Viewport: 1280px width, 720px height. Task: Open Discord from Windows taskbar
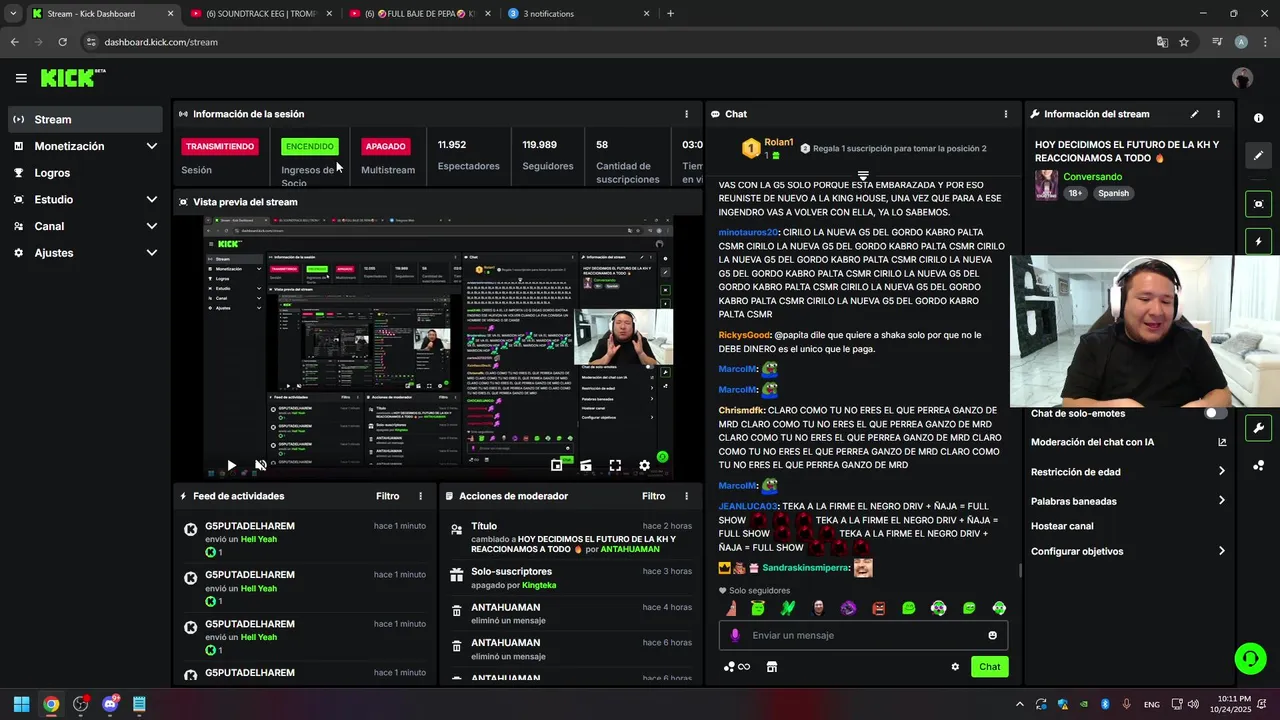click(110, 704)
